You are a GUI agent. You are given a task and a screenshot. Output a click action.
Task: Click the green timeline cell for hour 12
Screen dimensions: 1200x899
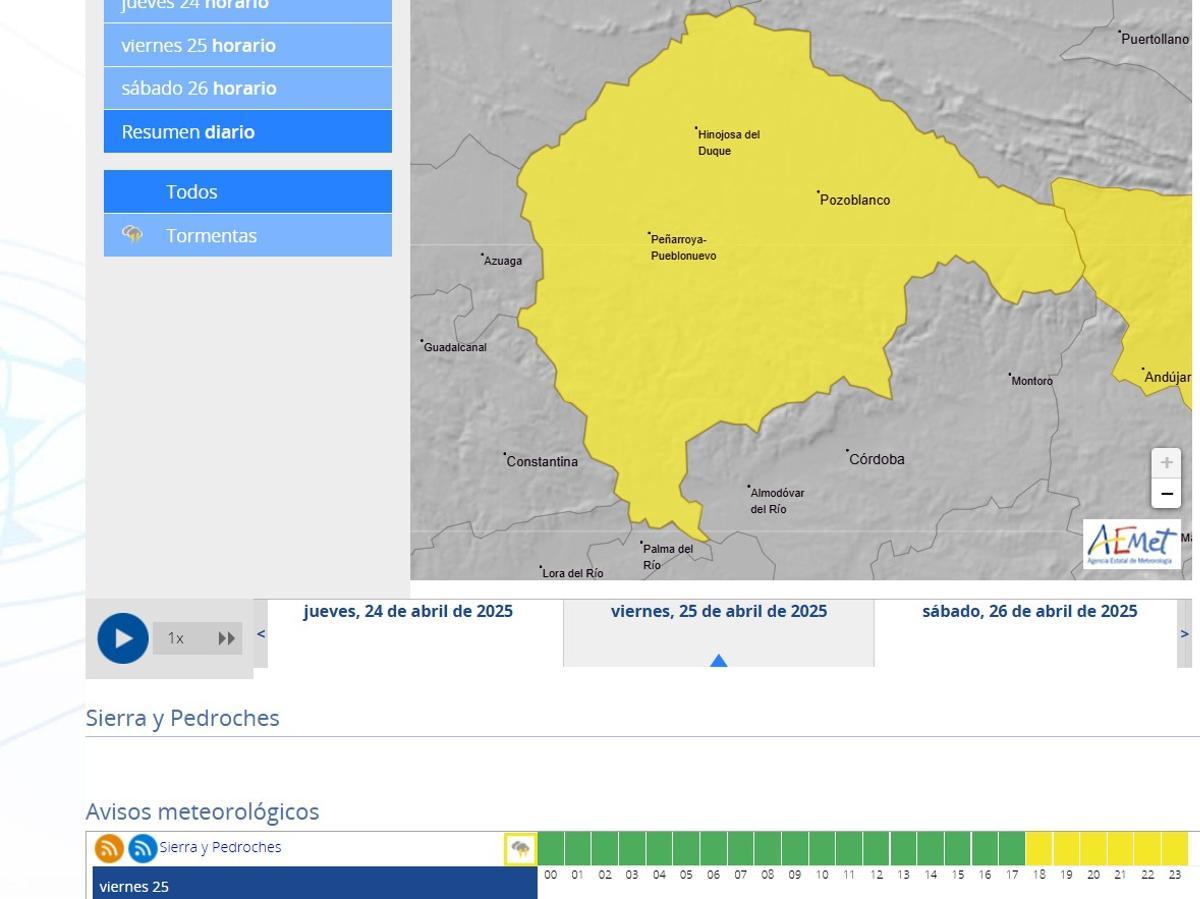tap(876, 848)
